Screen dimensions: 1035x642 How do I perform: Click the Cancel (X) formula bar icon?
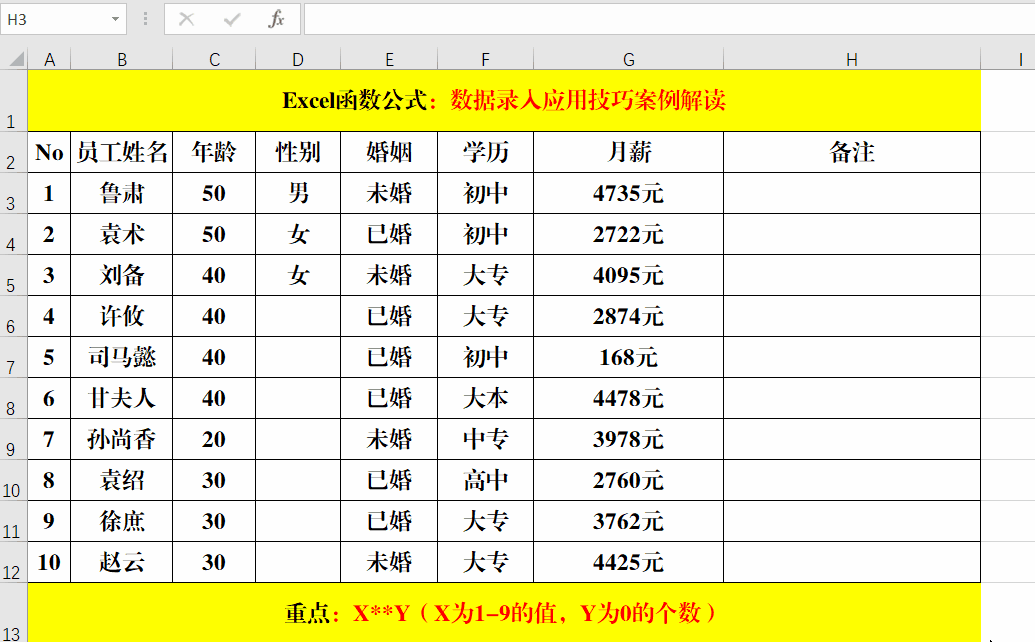pos(187,19)
